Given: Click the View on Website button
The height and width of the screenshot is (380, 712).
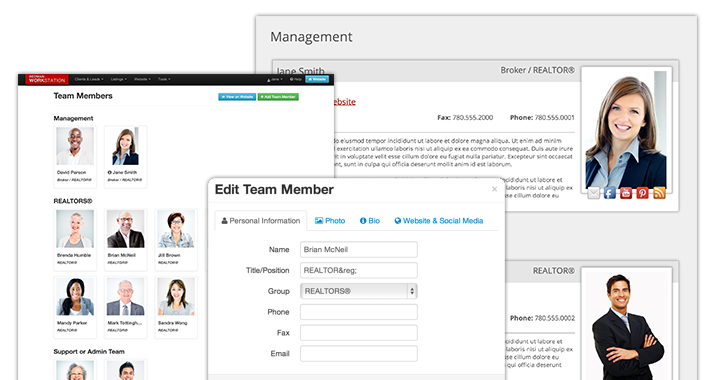Looking at the screenshot, I should coord(237,97).
